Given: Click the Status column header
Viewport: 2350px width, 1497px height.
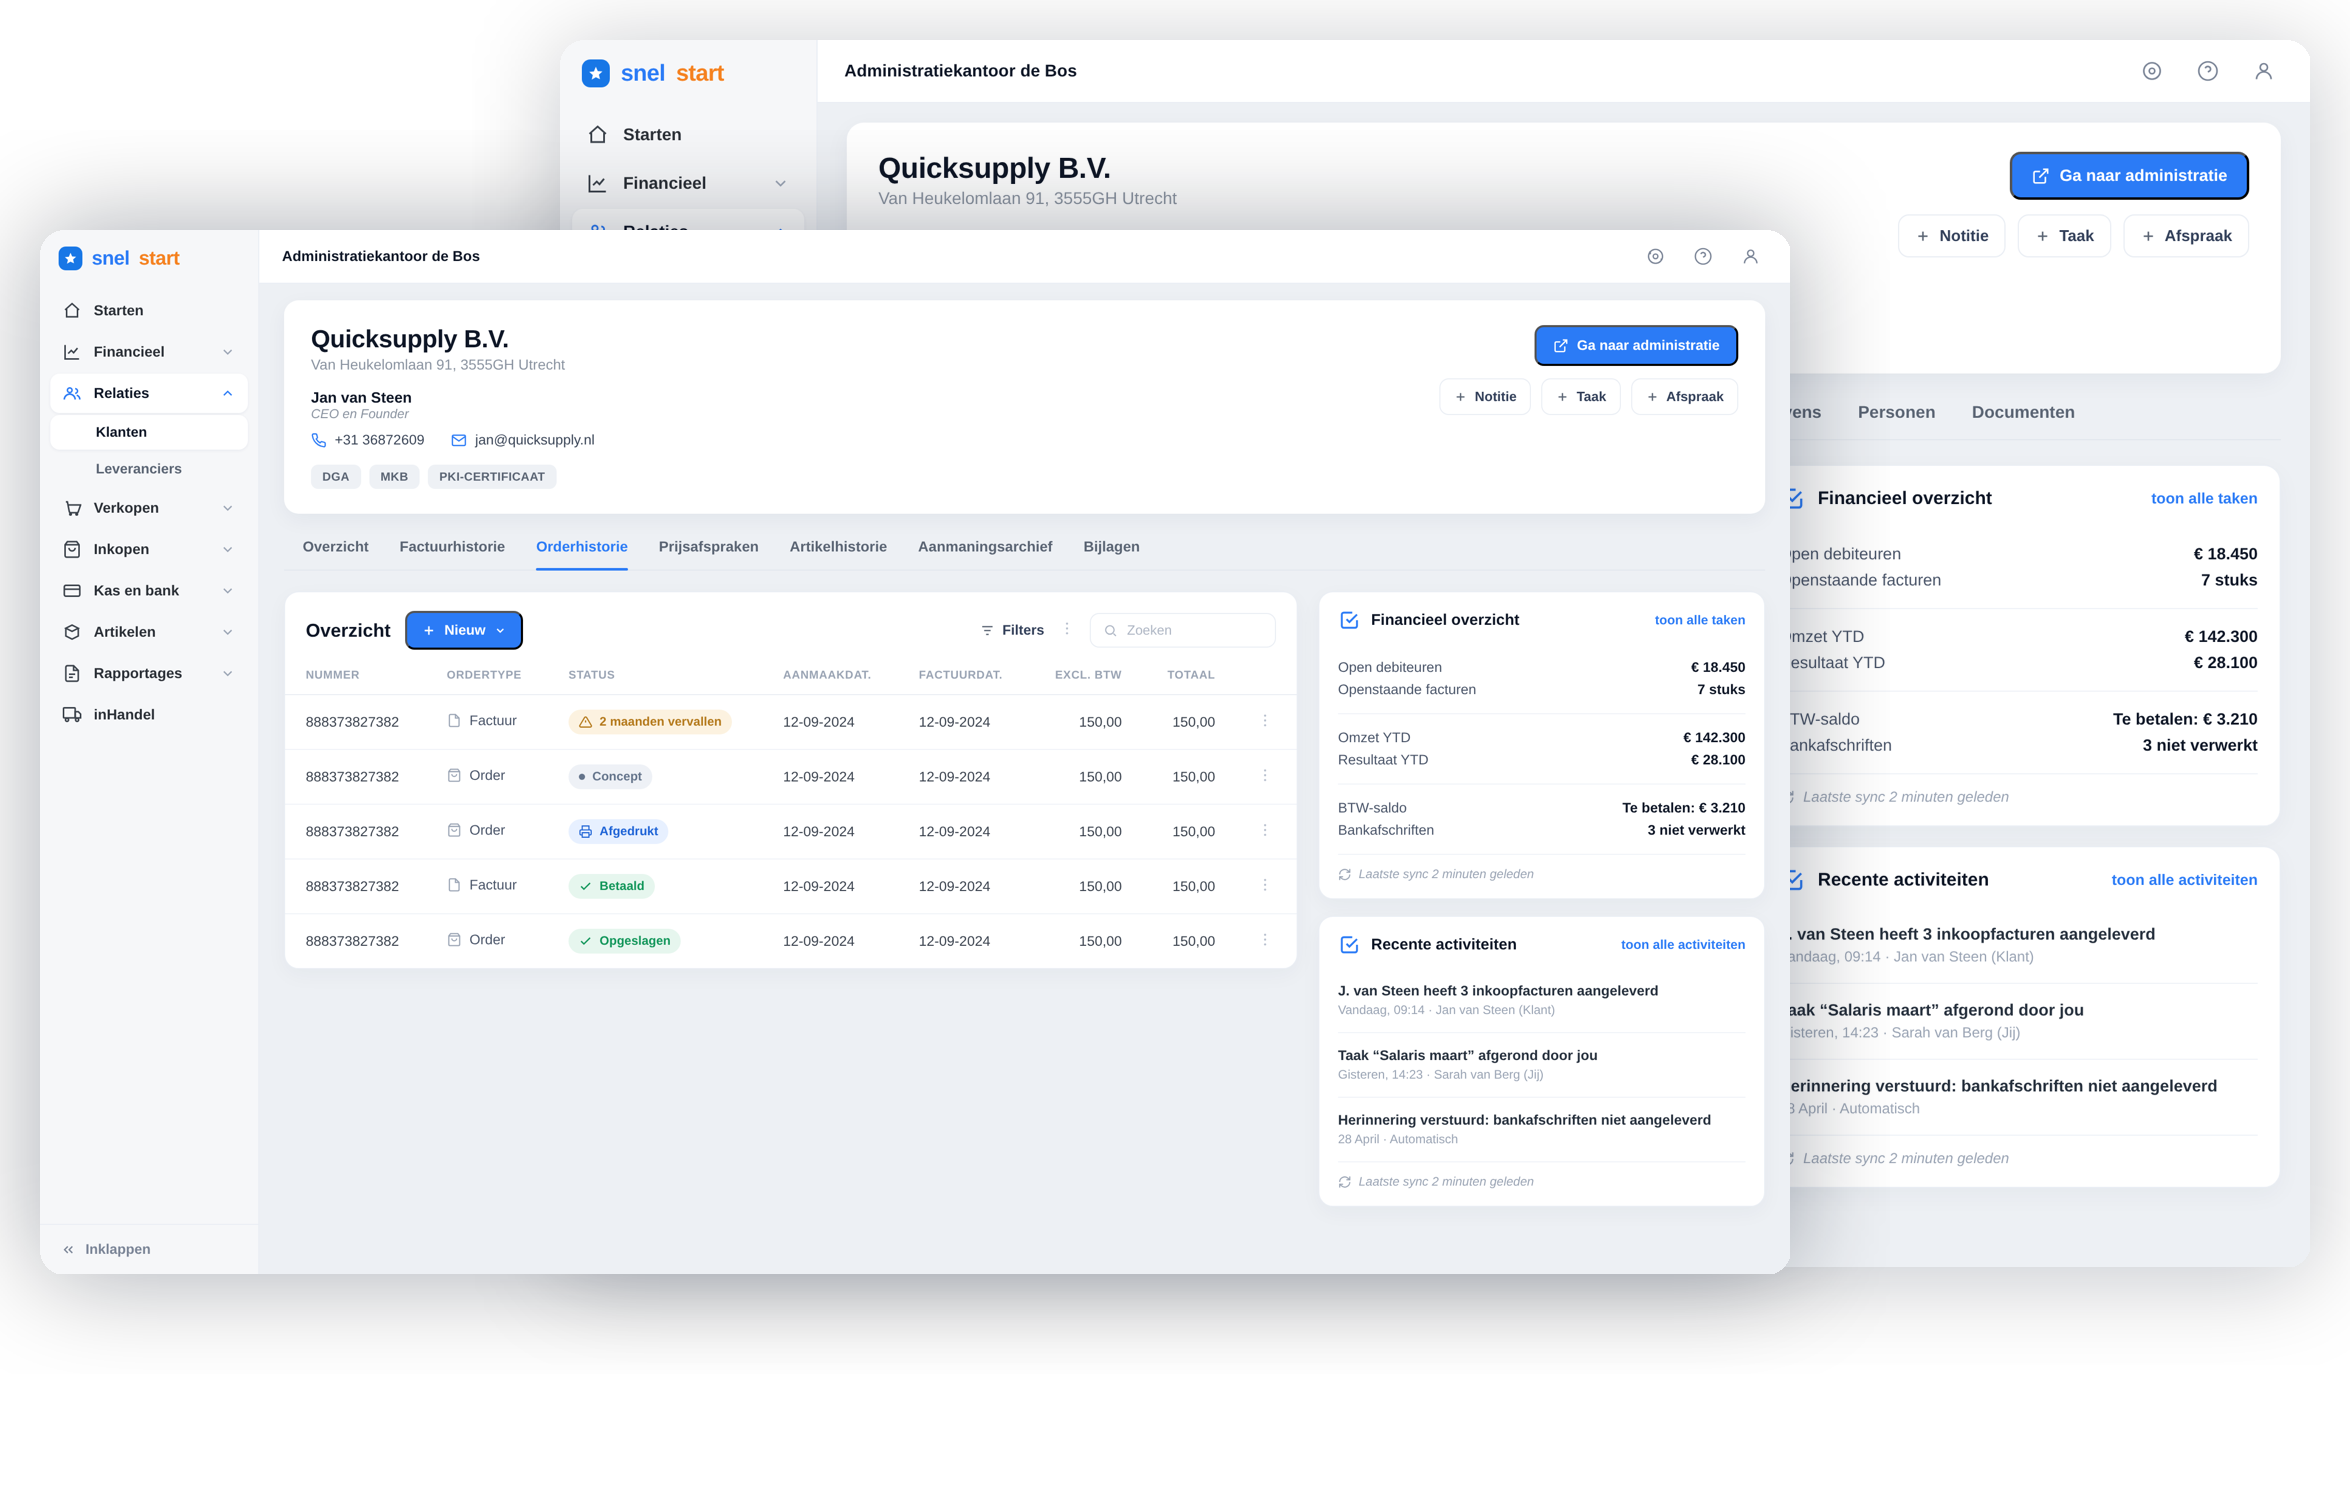Looking at the screenshot, I should pyautogui.click(x=591, y=675).
